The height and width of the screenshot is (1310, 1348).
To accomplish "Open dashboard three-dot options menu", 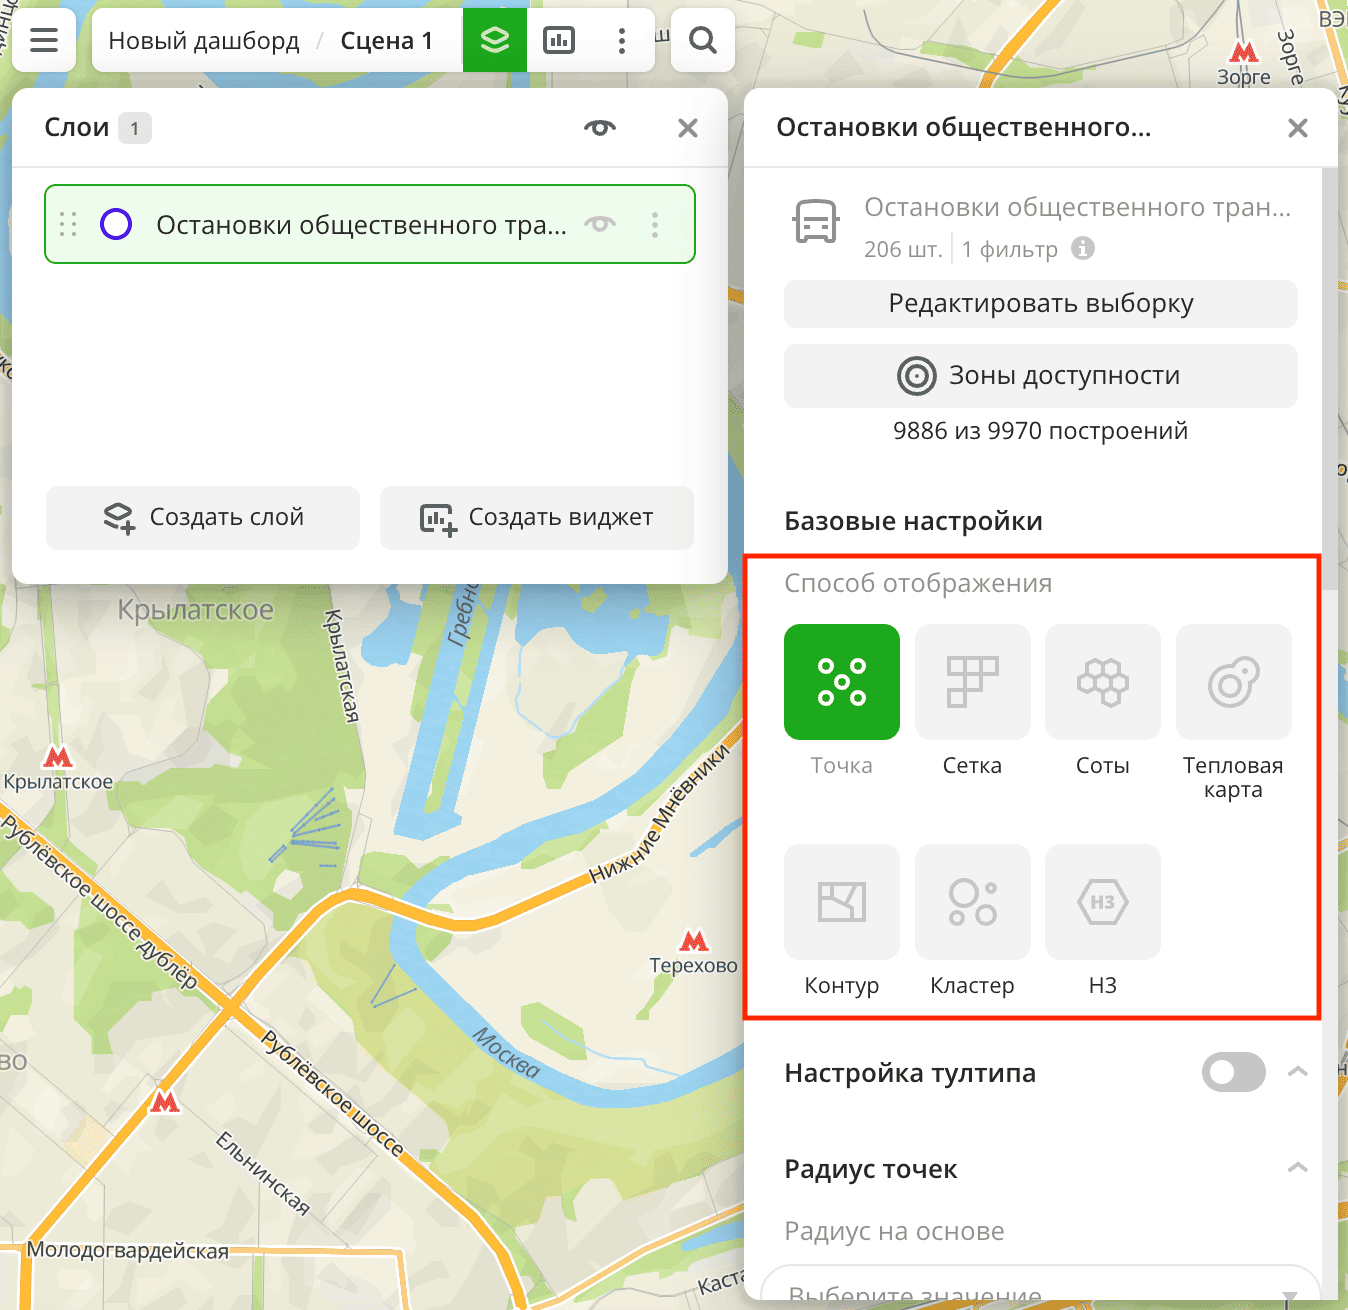I will [x=621, y=40].
